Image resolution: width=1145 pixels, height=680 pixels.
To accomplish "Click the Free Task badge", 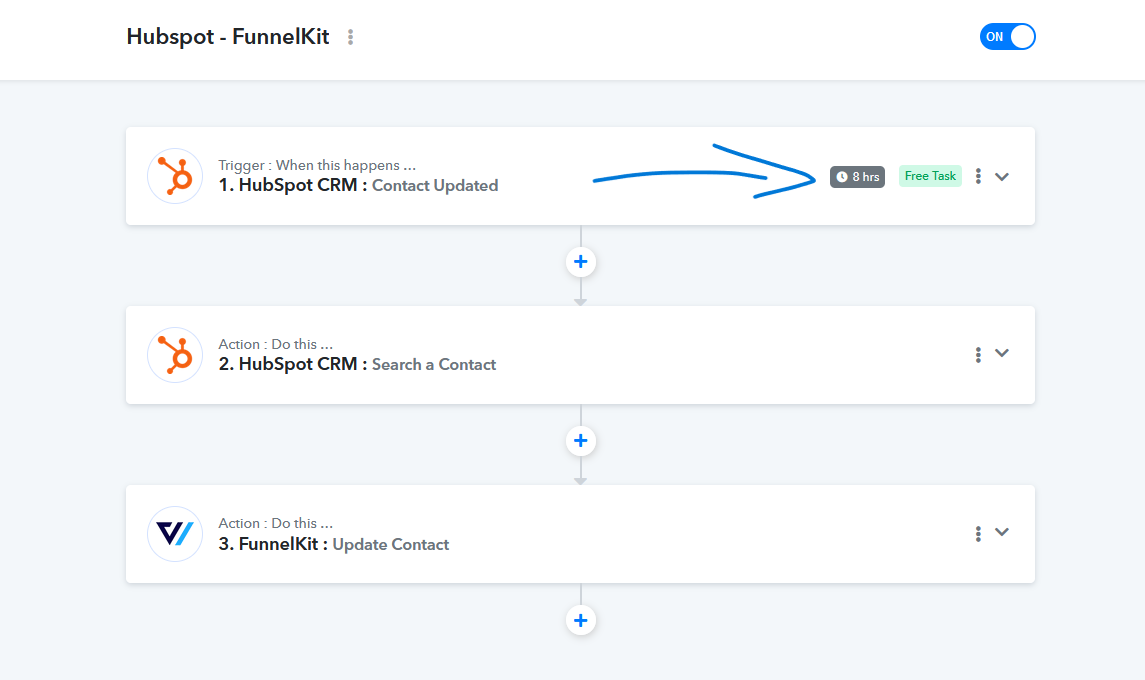I will [x=930, y=176].
